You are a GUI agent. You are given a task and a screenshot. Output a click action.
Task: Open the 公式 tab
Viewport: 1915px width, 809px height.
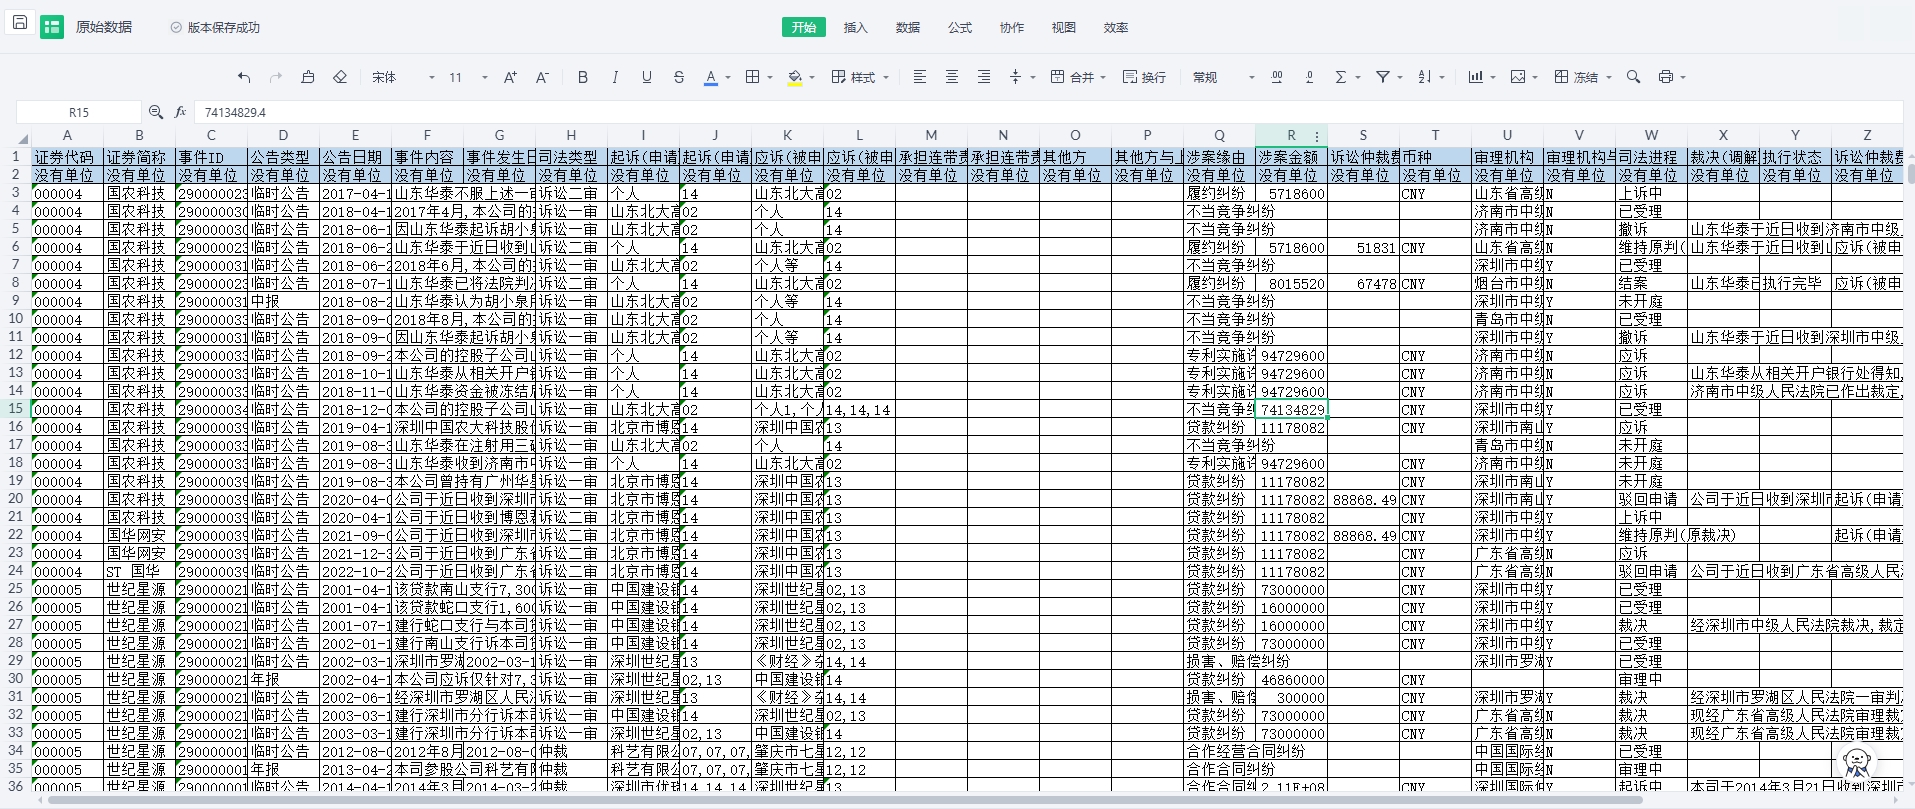click(960, 27)
